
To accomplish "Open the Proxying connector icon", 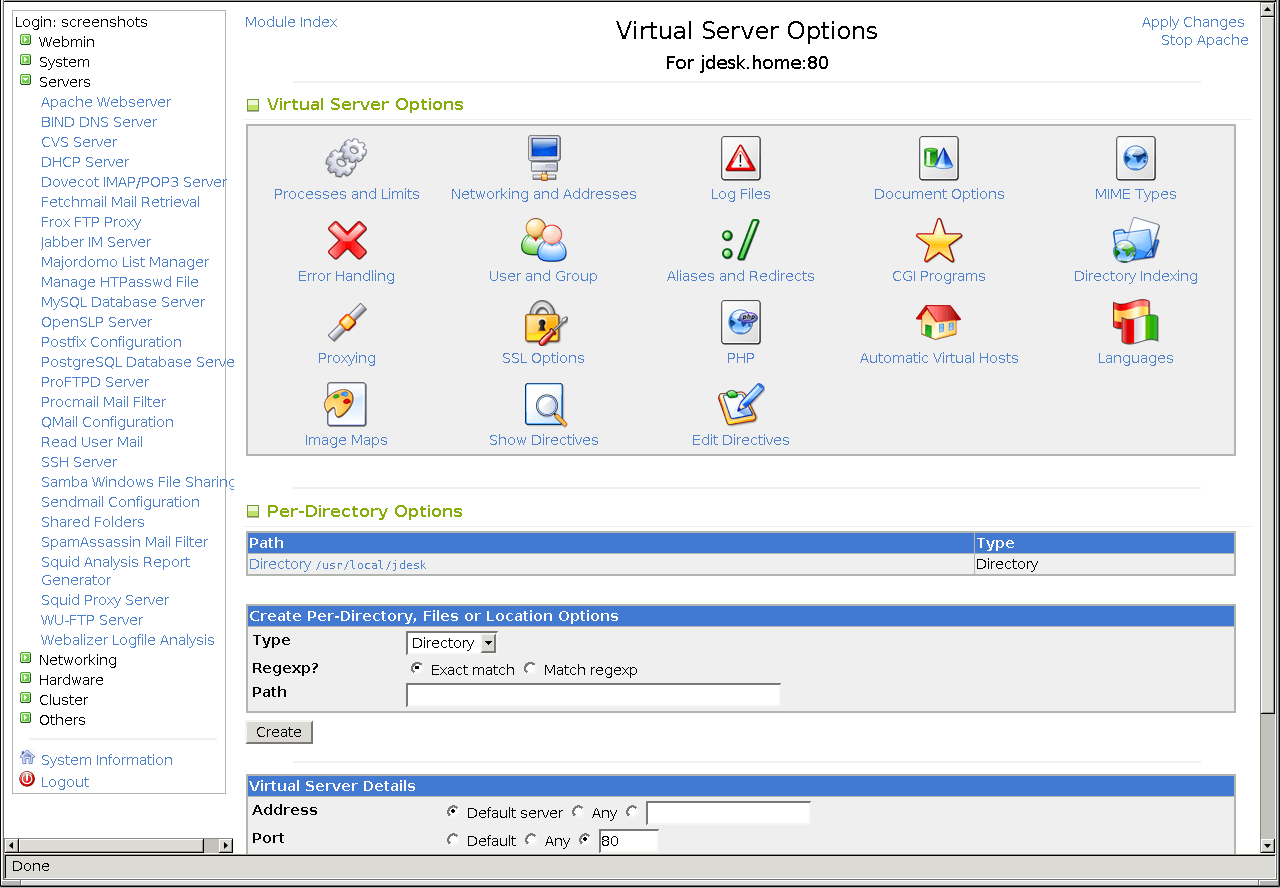I will pyautogui.click(x=346, y=322).
